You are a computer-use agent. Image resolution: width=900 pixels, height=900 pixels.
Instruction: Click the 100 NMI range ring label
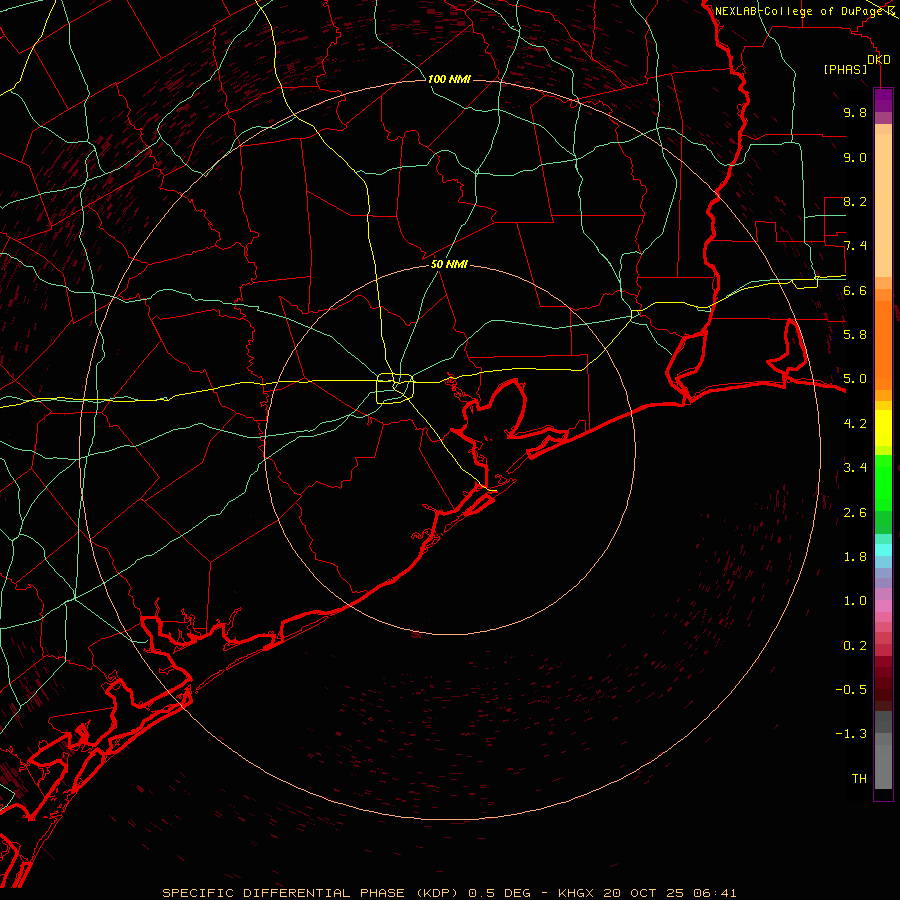(x=449, y=79)
